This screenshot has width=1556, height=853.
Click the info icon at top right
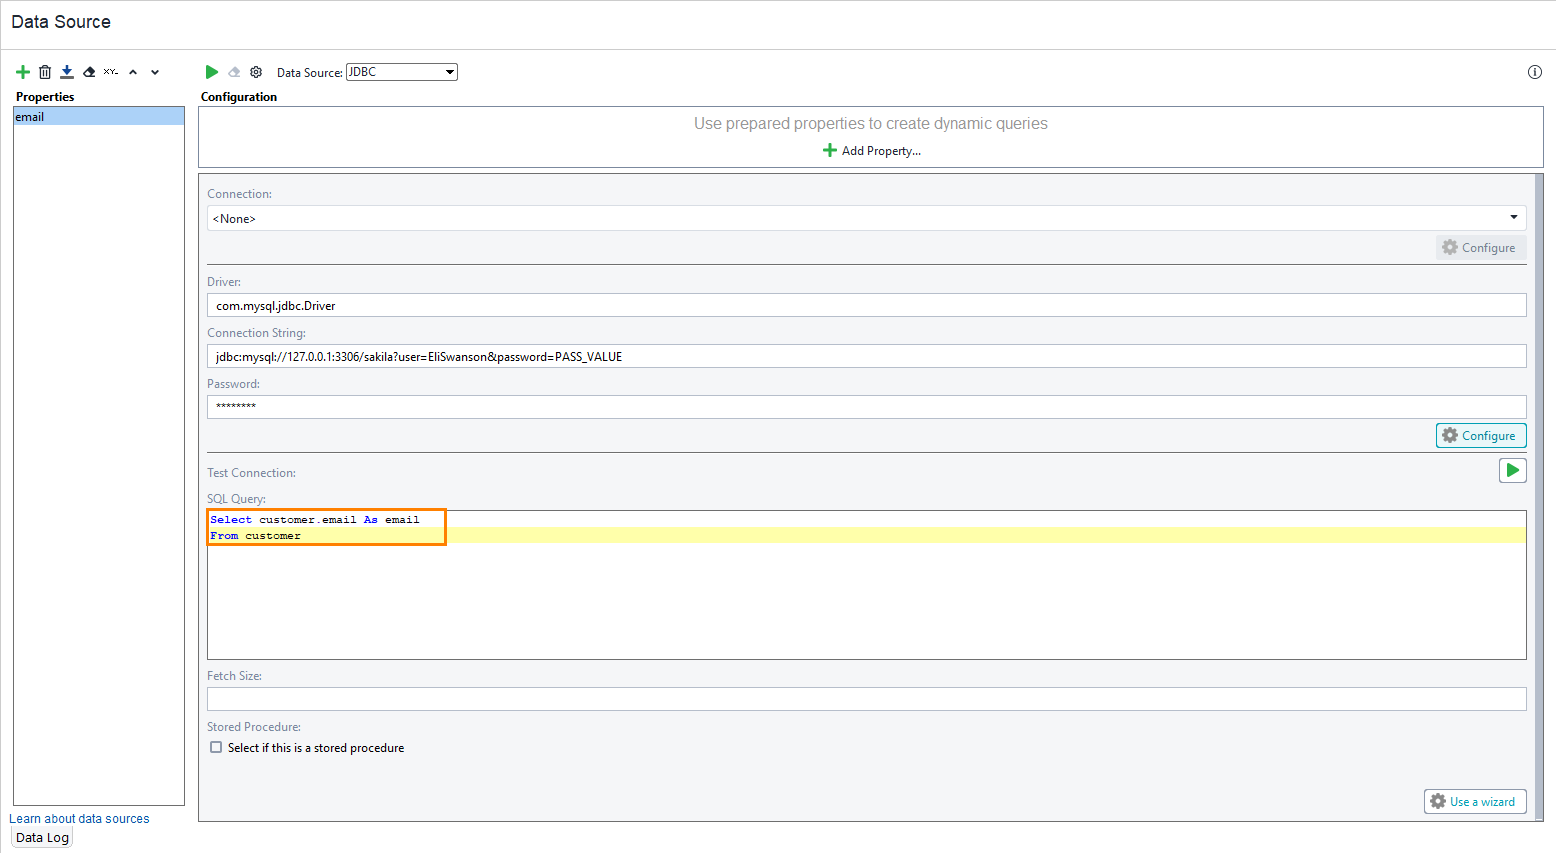(1535, 71)
